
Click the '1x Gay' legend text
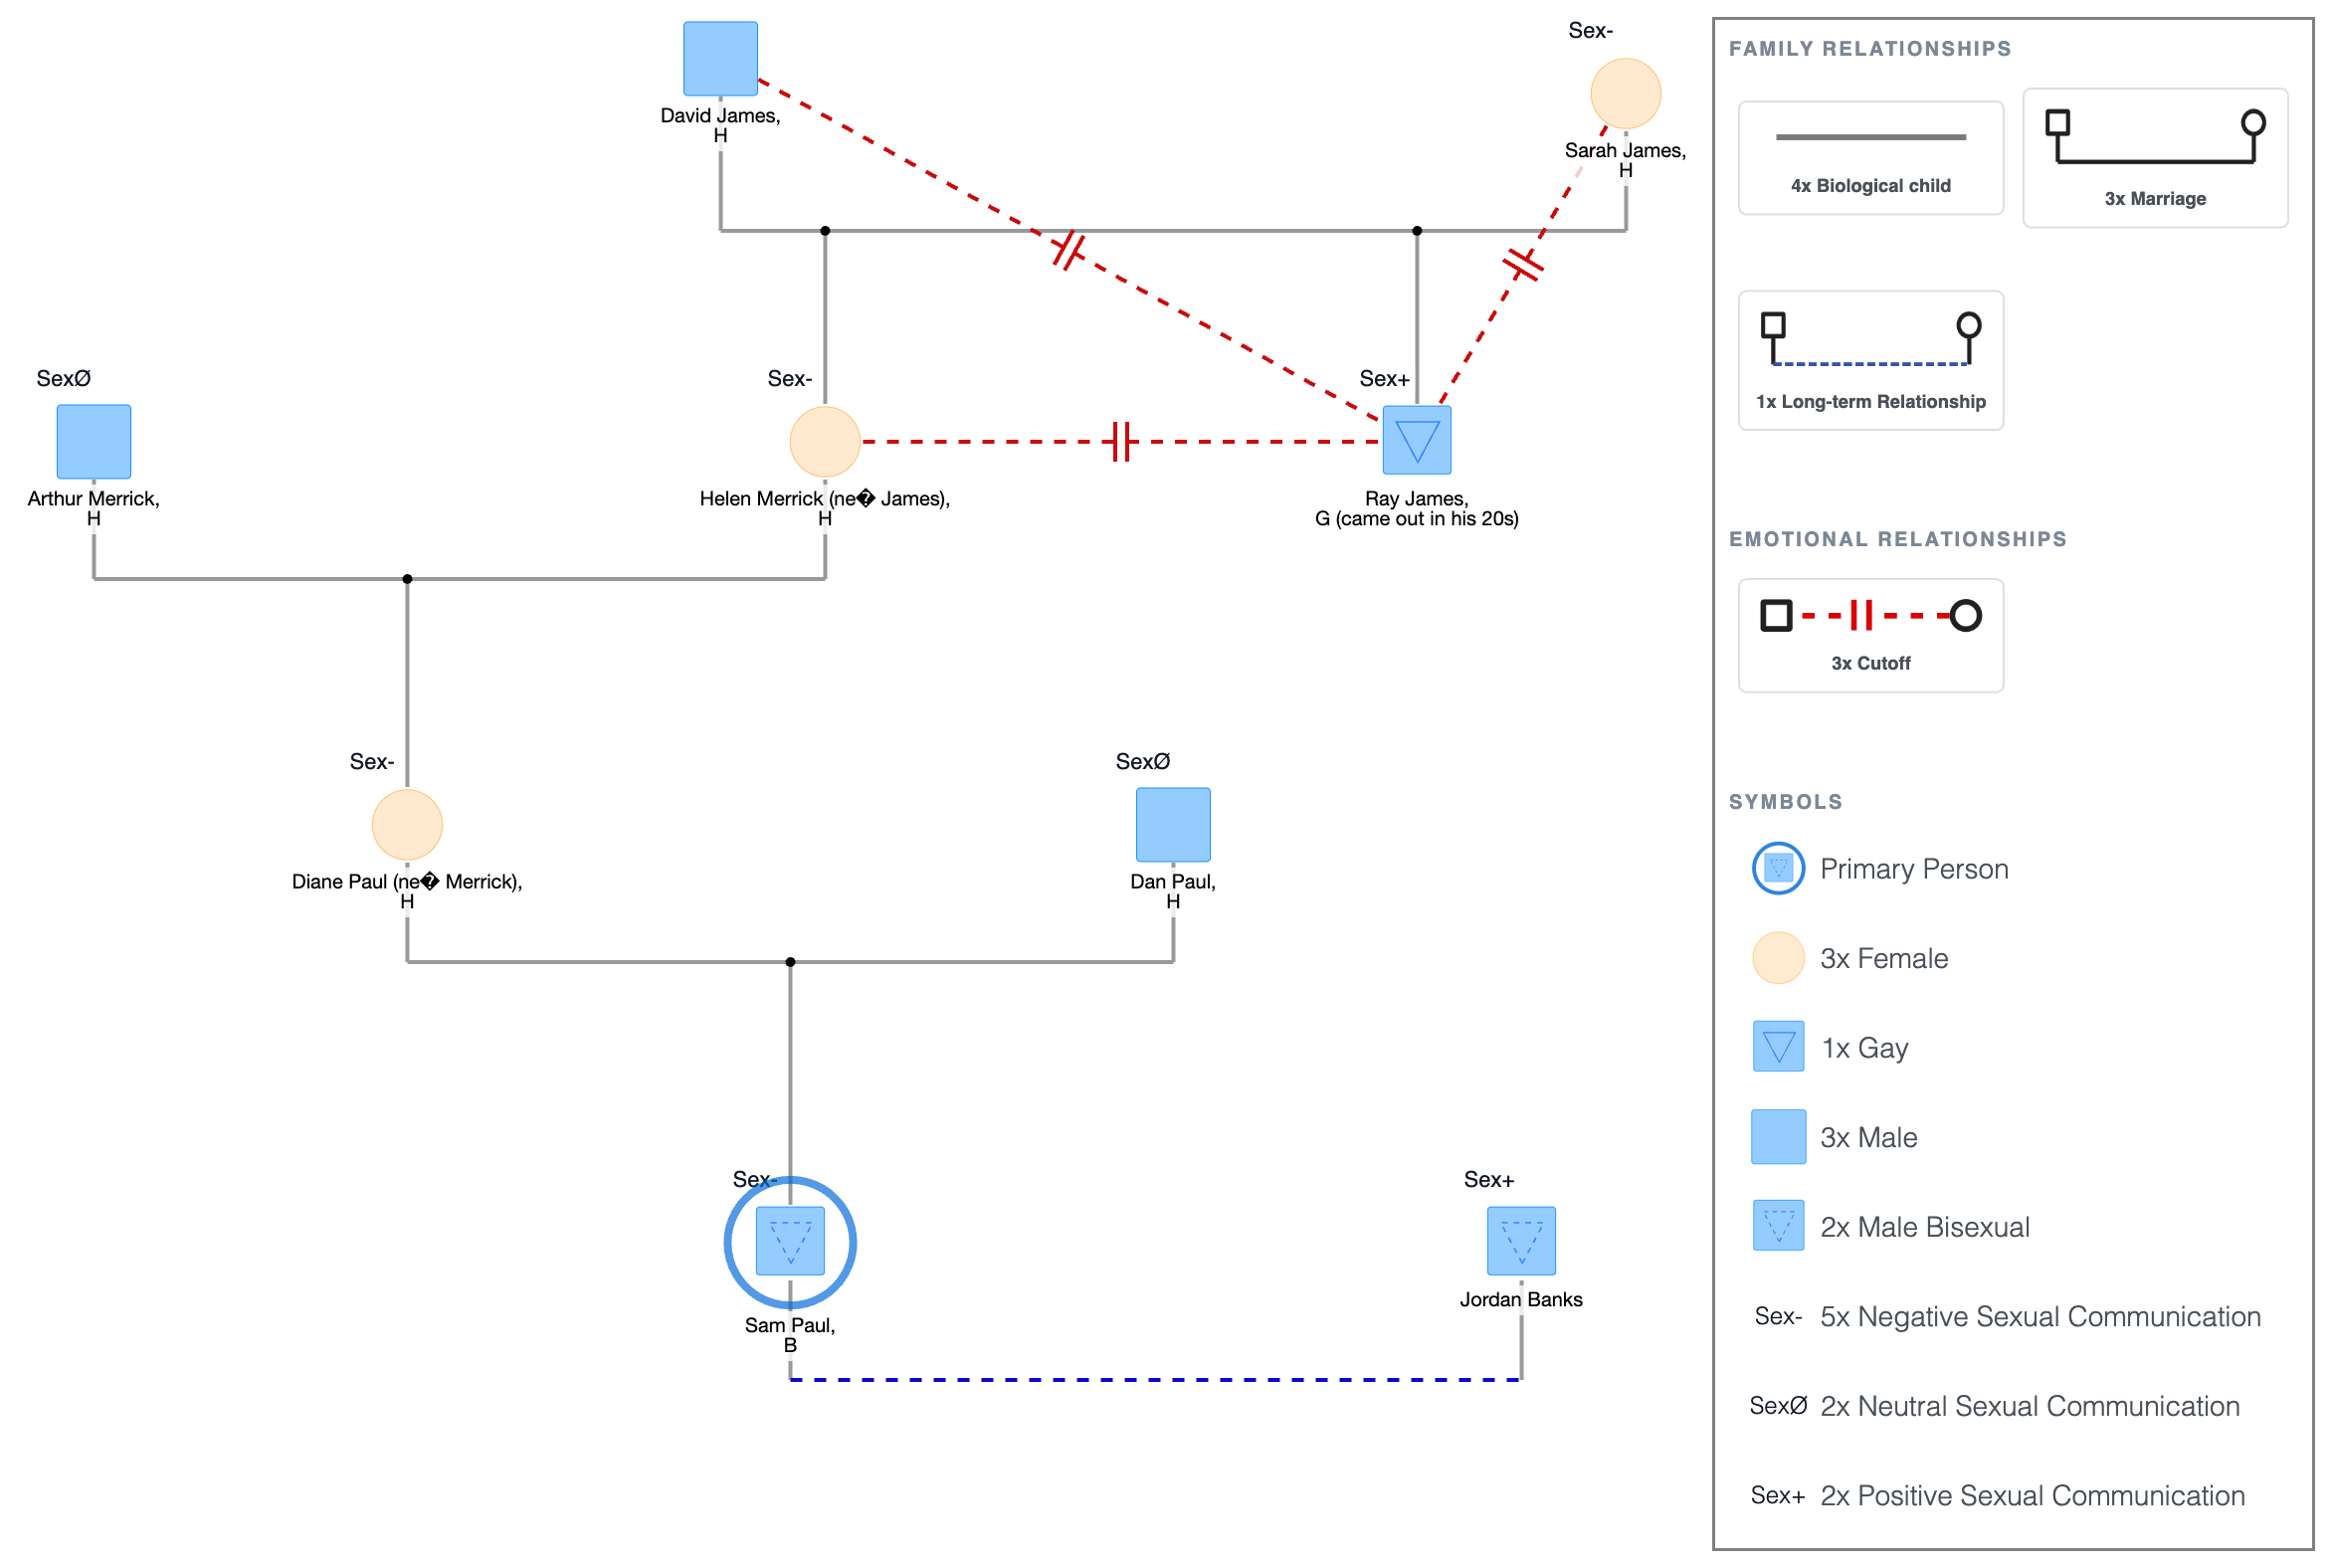click(1864, 1047)
